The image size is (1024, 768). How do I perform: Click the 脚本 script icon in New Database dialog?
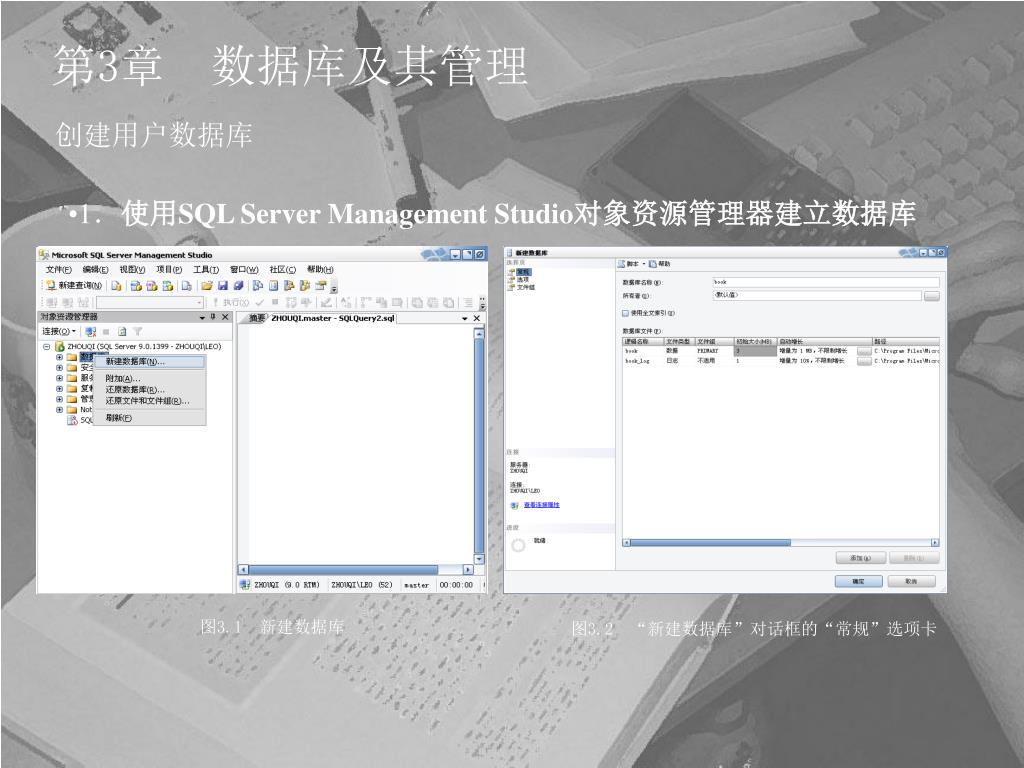tap(621, 264)
